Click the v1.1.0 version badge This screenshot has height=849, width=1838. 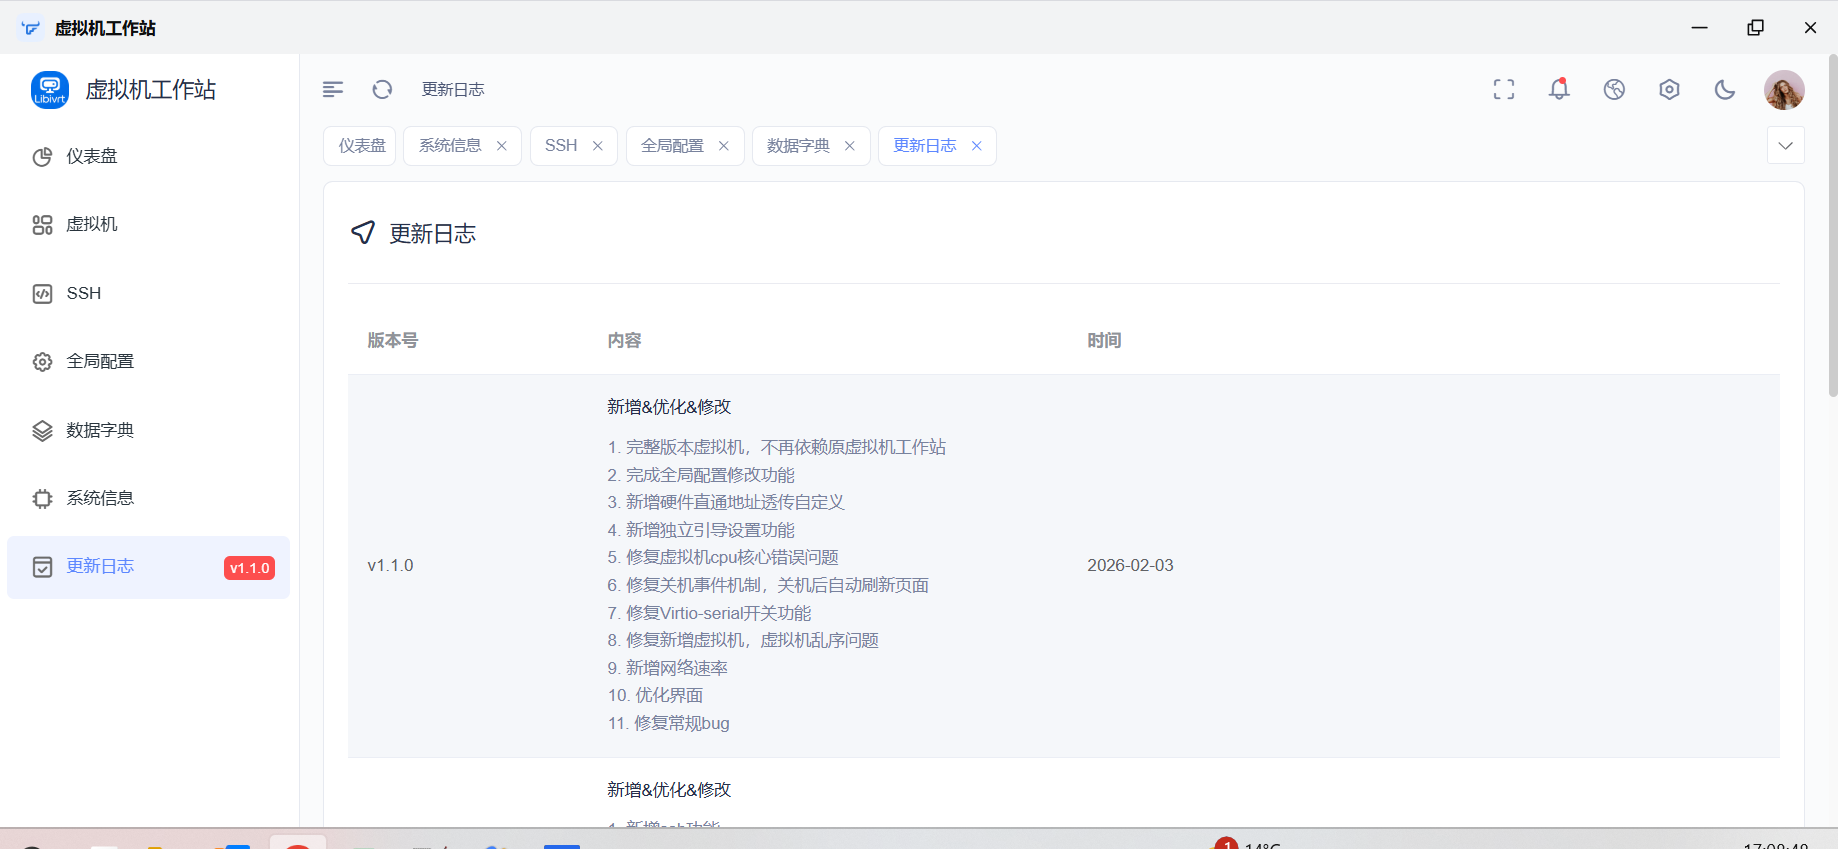(x=249, y=568)
